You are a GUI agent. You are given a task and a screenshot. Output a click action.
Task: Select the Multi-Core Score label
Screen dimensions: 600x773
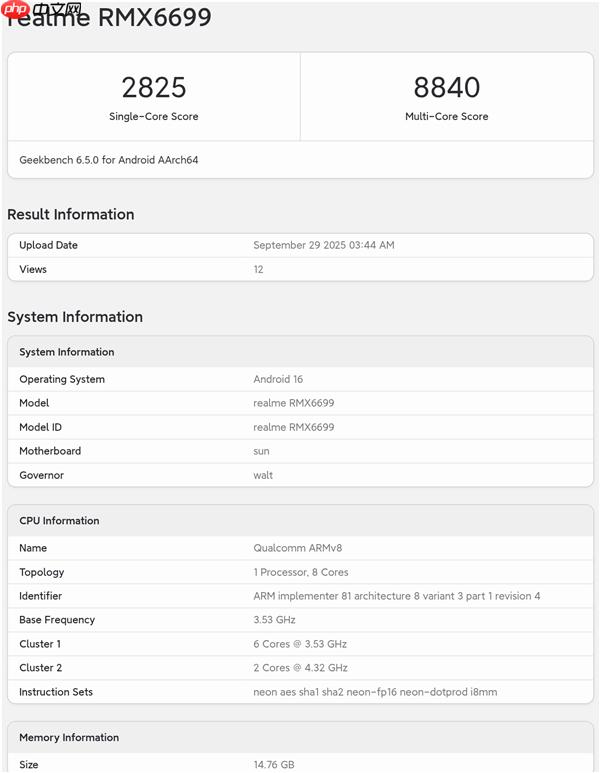[x=447, y=117]
